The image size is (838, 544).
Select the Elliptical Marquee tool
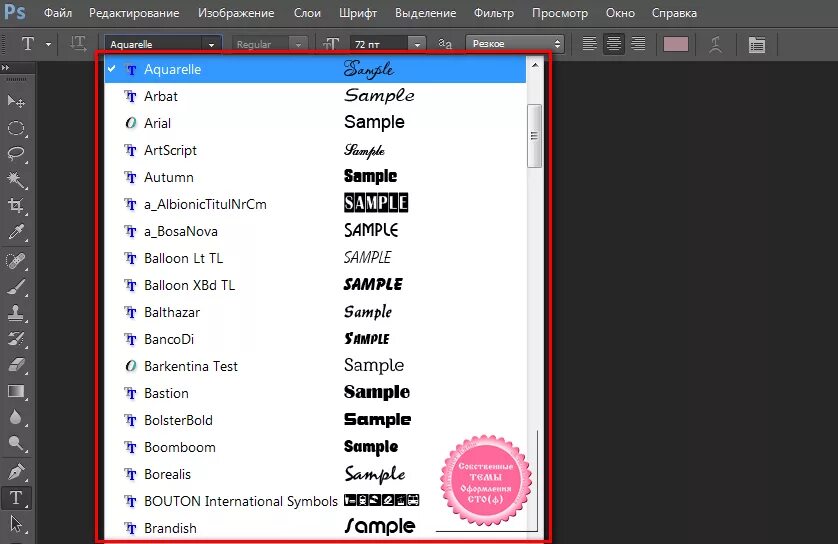coord(16,128)
